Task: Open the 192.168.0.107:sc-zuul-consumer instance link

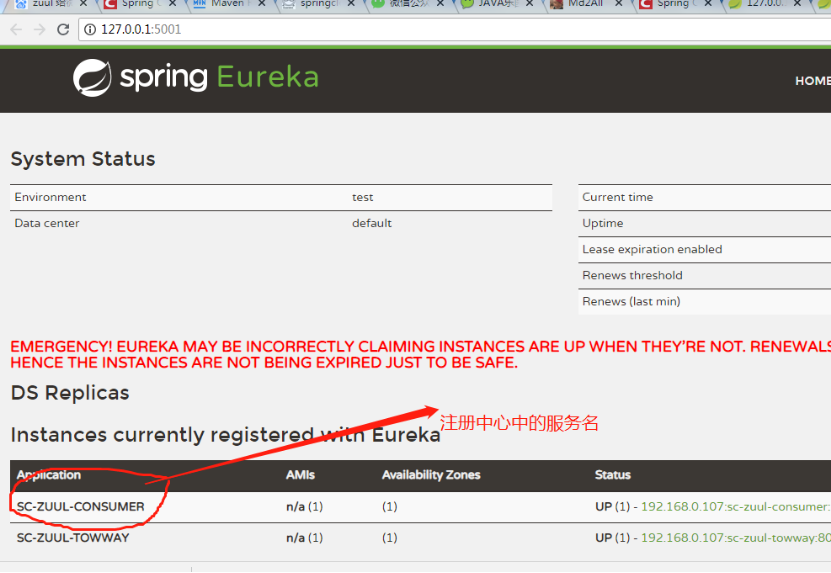Action: click(736, 507)
